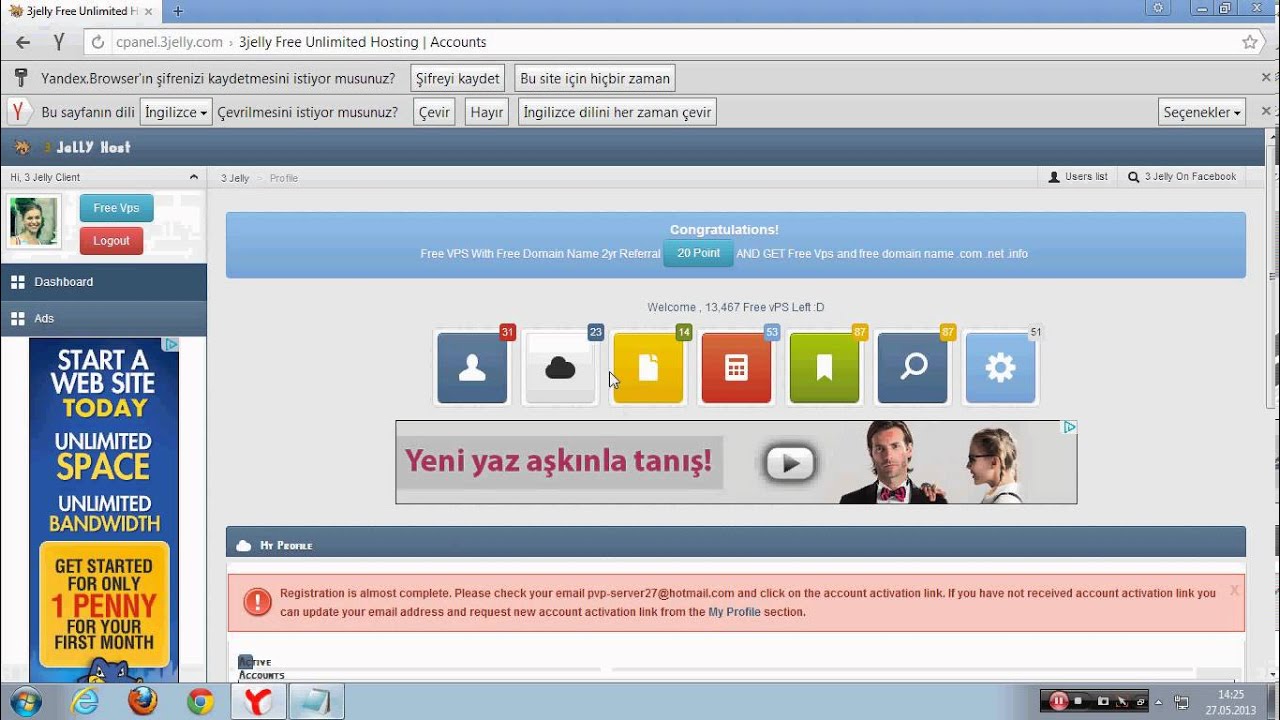This screenshot has height=720, width=1280.
Task: Open 3 Jelly On Facebook link
Action: point(1182,177)
